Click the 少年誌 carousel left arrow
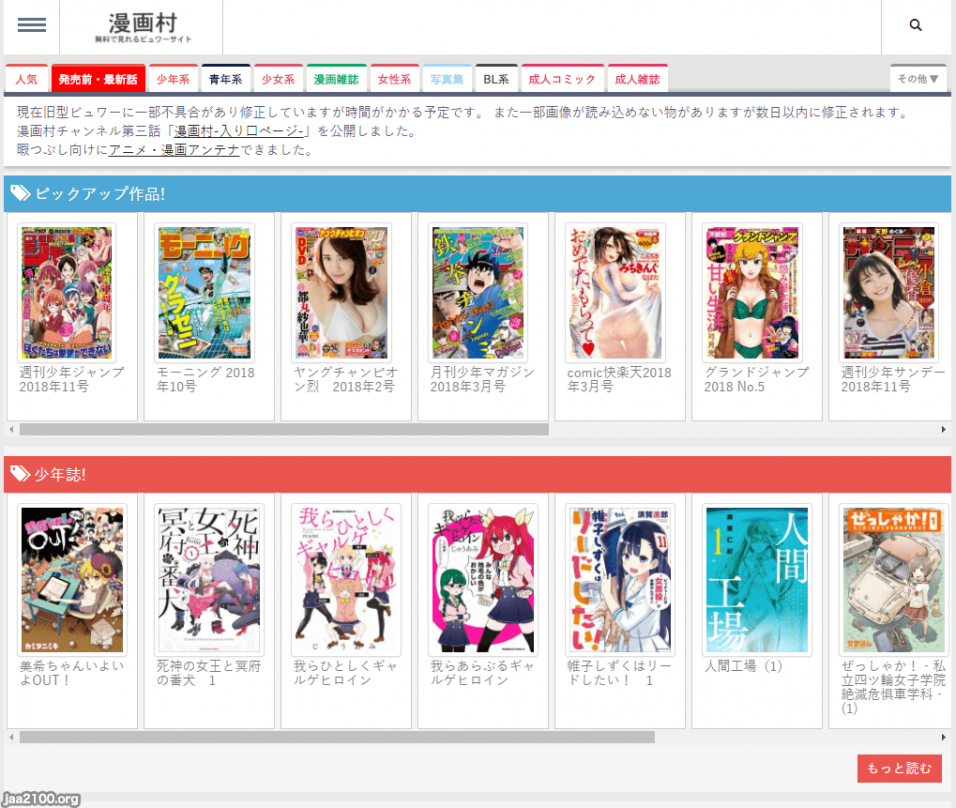956x808 pixels. (11, 737)
